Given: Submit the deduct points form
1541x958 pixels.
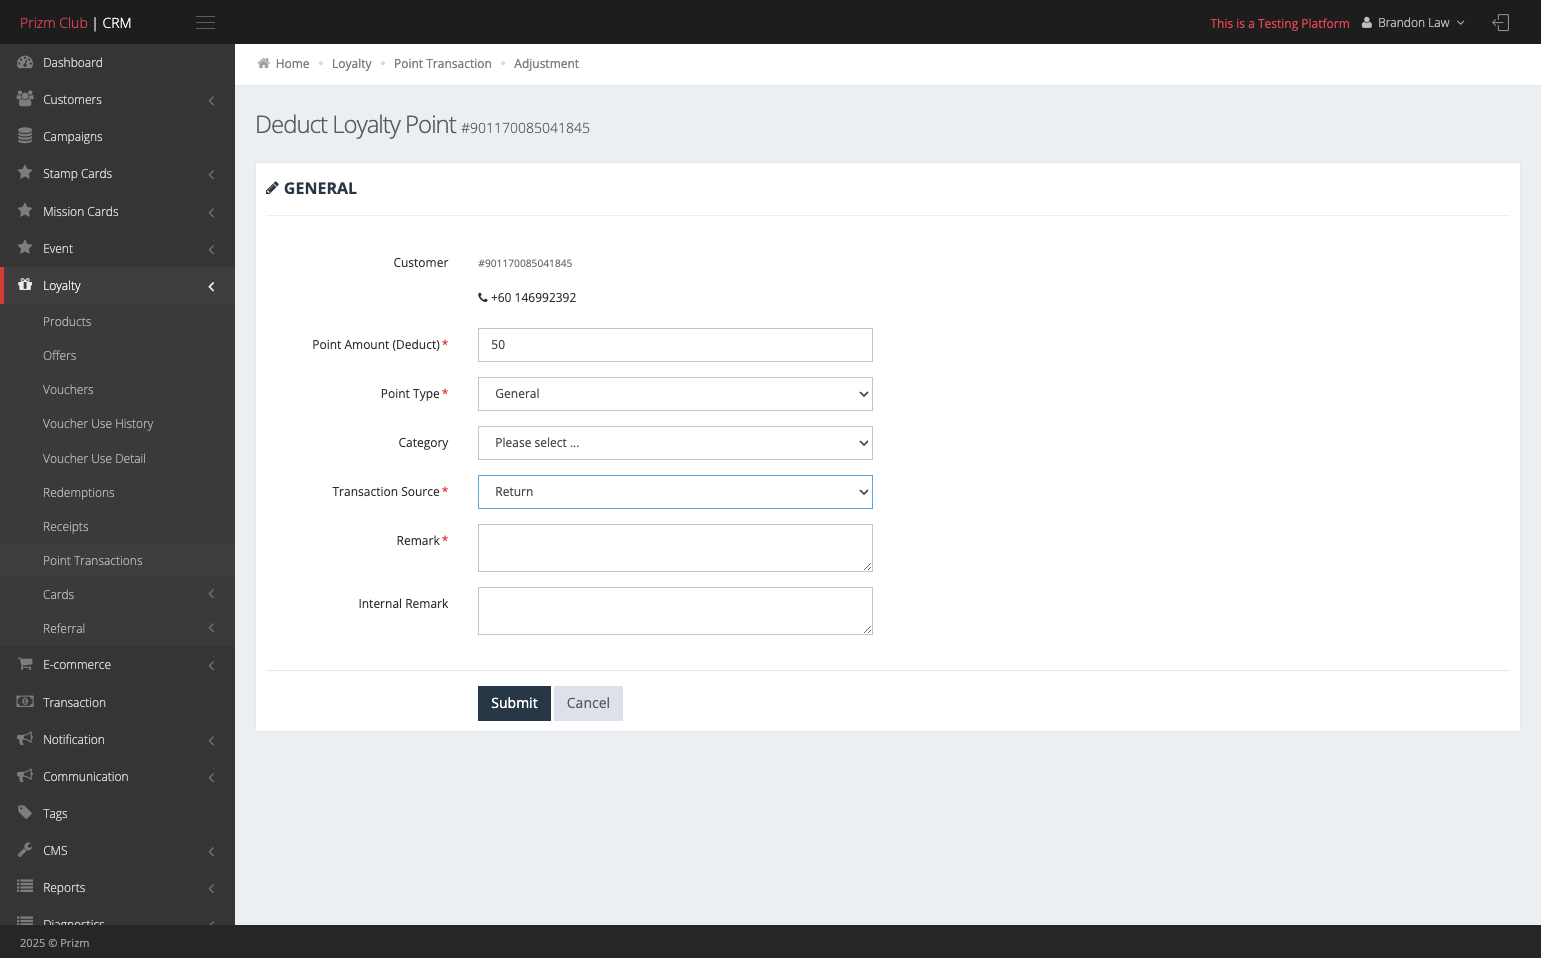Looking at the screenshot, I should 514,703.
